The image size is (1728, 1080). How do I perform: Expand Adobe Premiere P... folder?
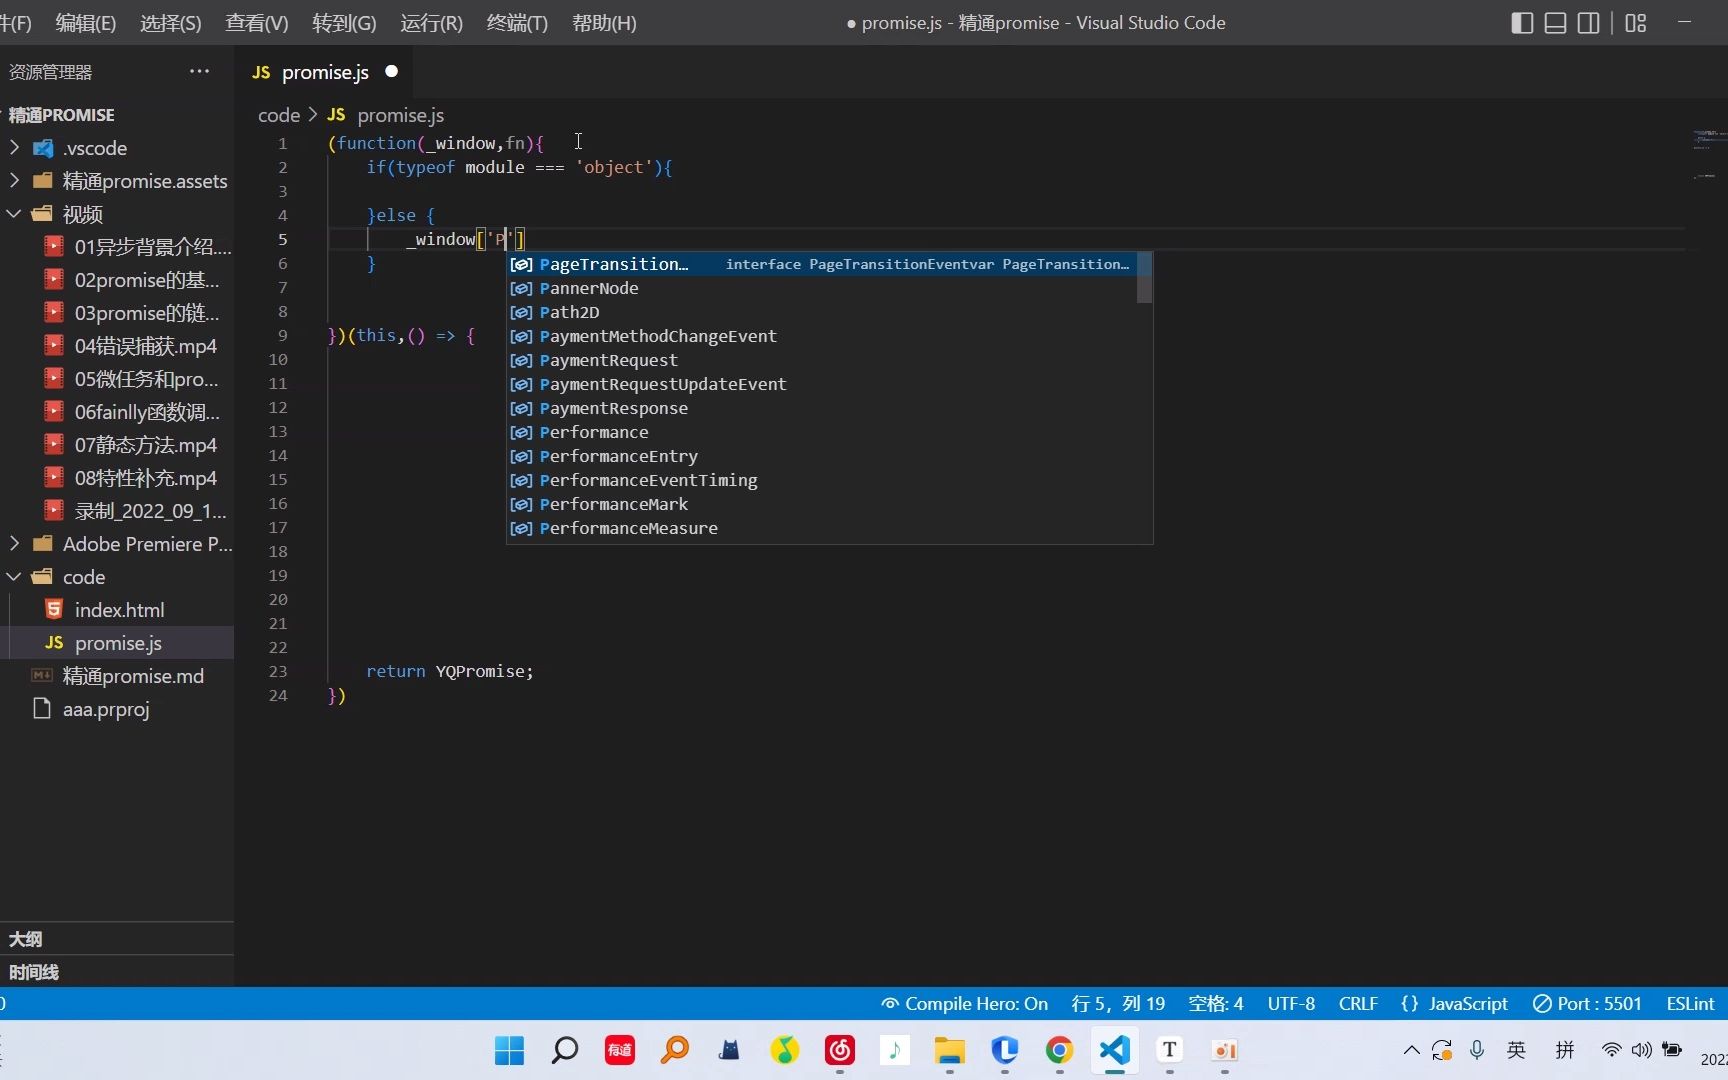click(117, 544)
